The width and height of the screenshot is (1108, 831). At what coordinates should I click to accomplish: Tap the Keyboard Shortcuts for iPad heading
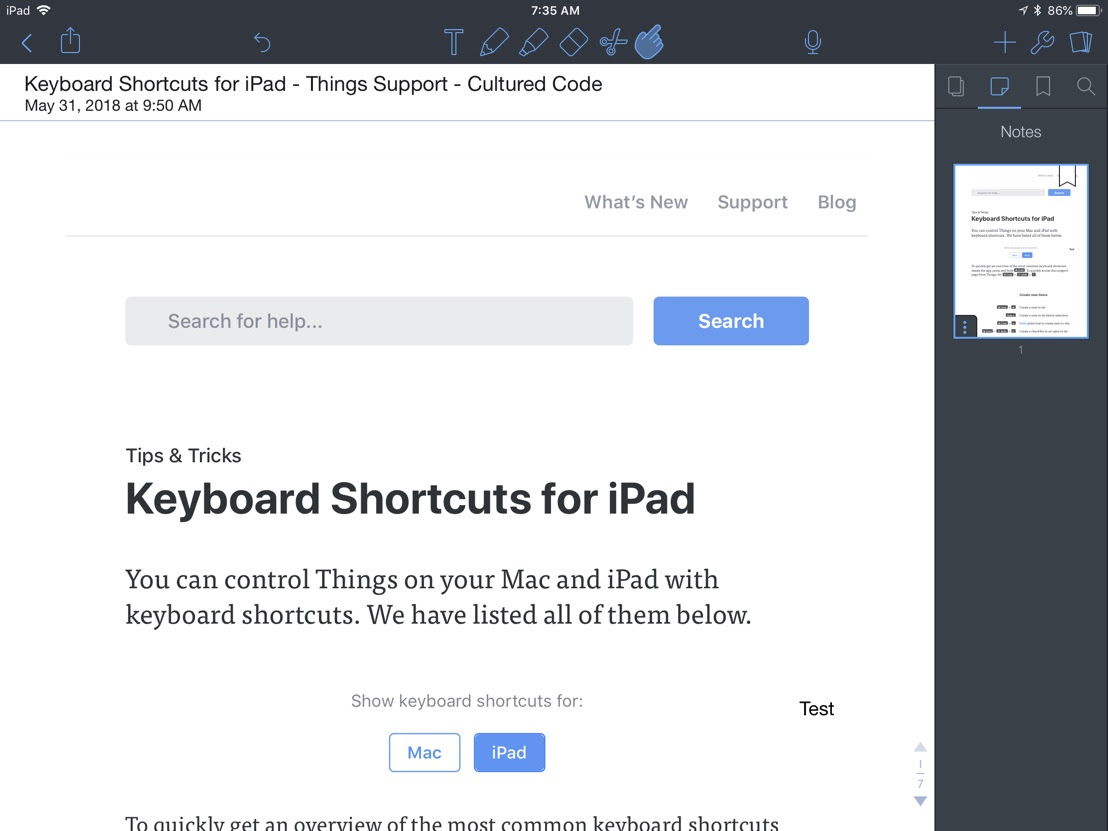click(410, 498)
